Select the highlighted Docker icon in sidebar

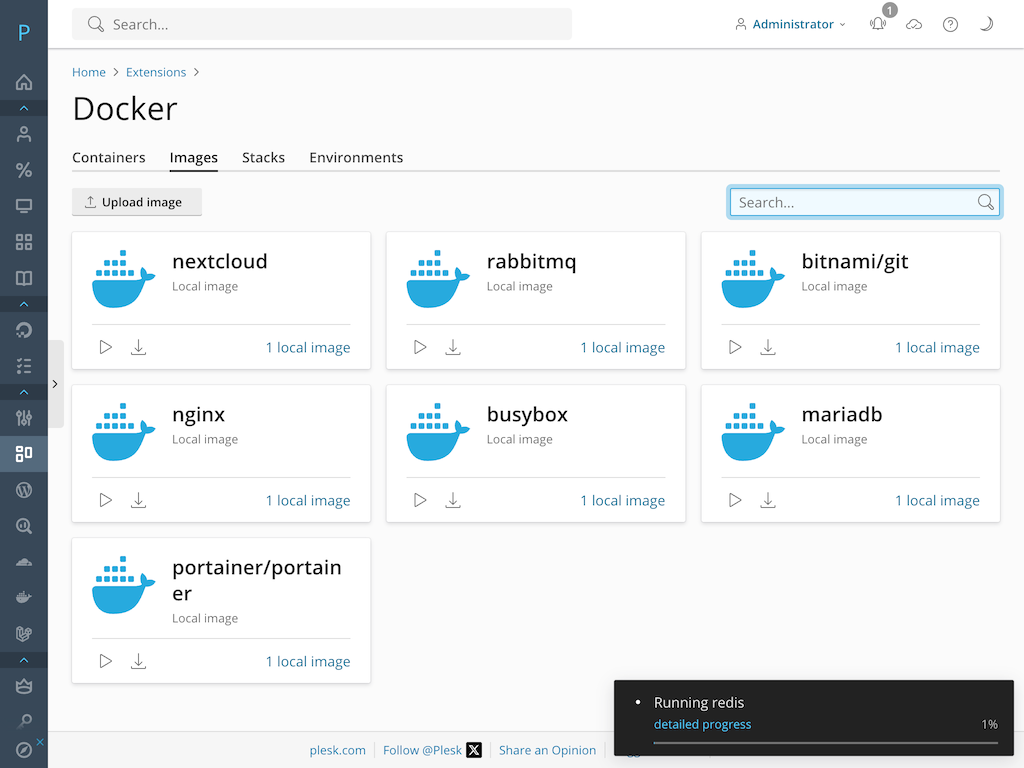click(x=24, y=454)
